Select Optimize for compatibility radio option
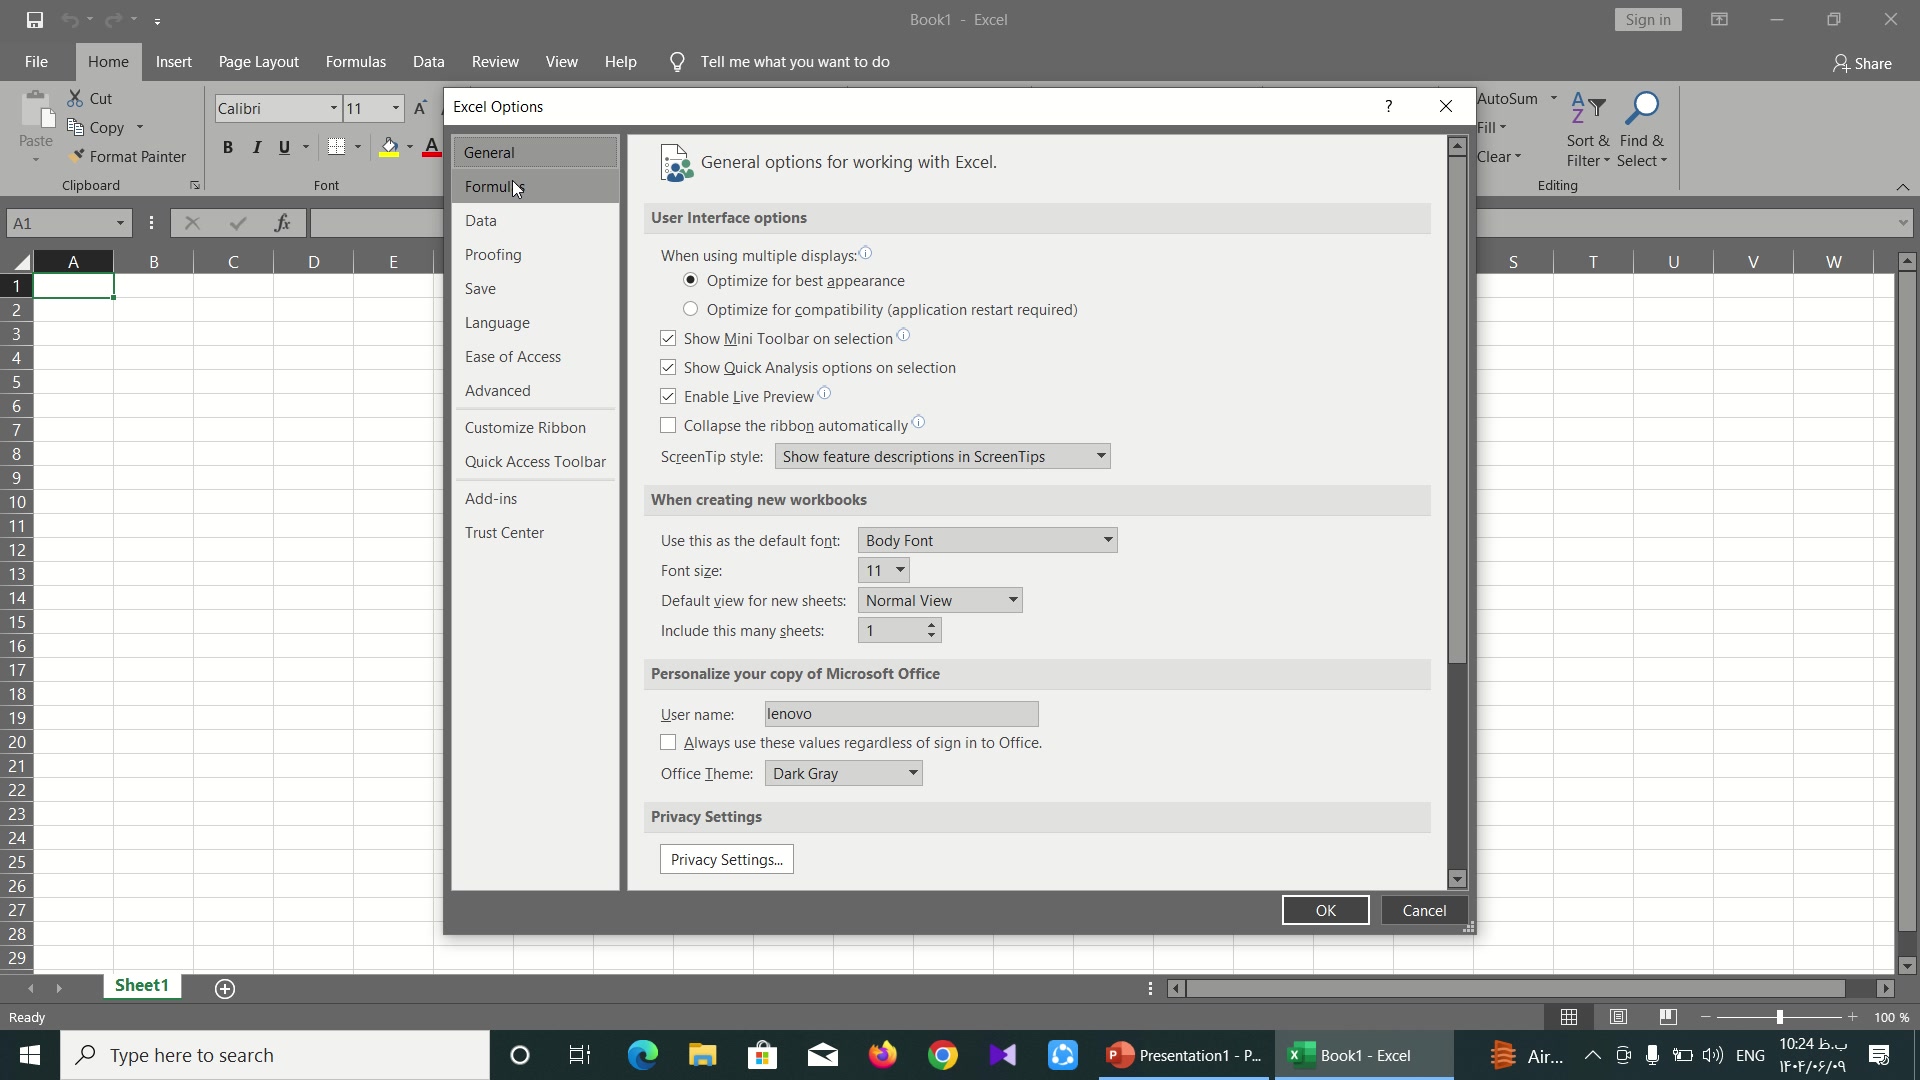This screenshot has height=1080, width=1920. [x=690, y=310]
